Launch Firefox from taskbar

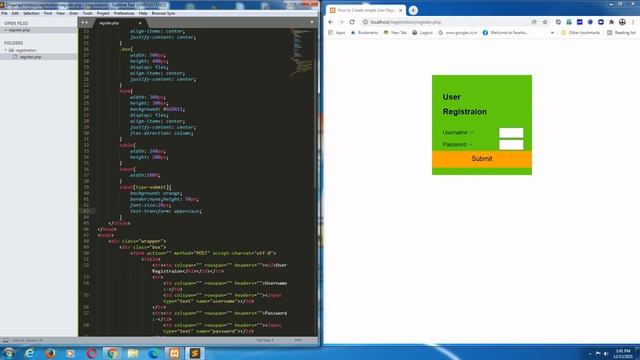(x=50, y=353)
